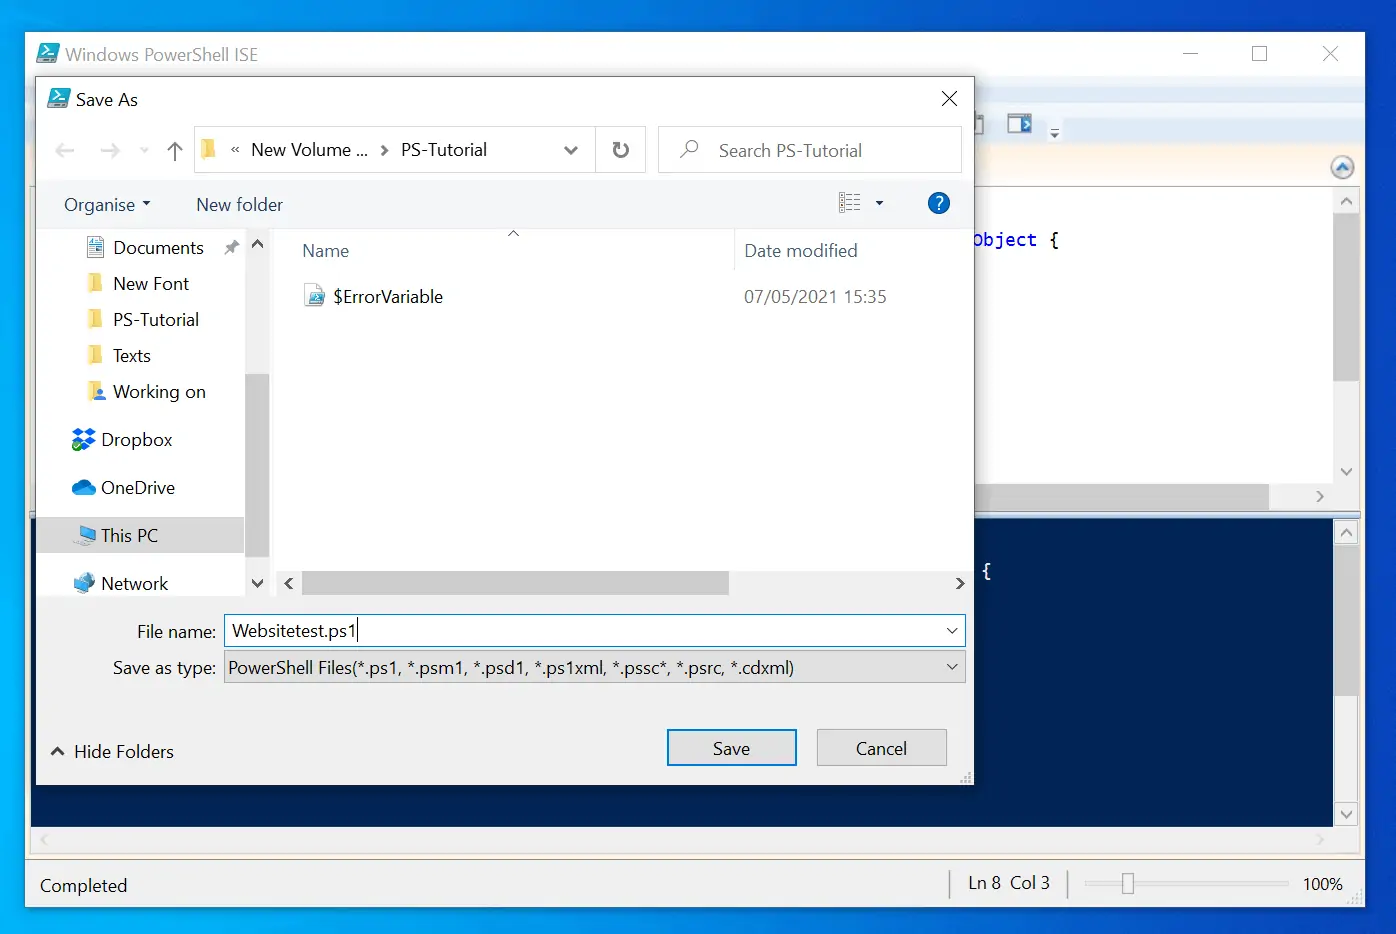Open the Save as type dropdown

pos(595,667)
